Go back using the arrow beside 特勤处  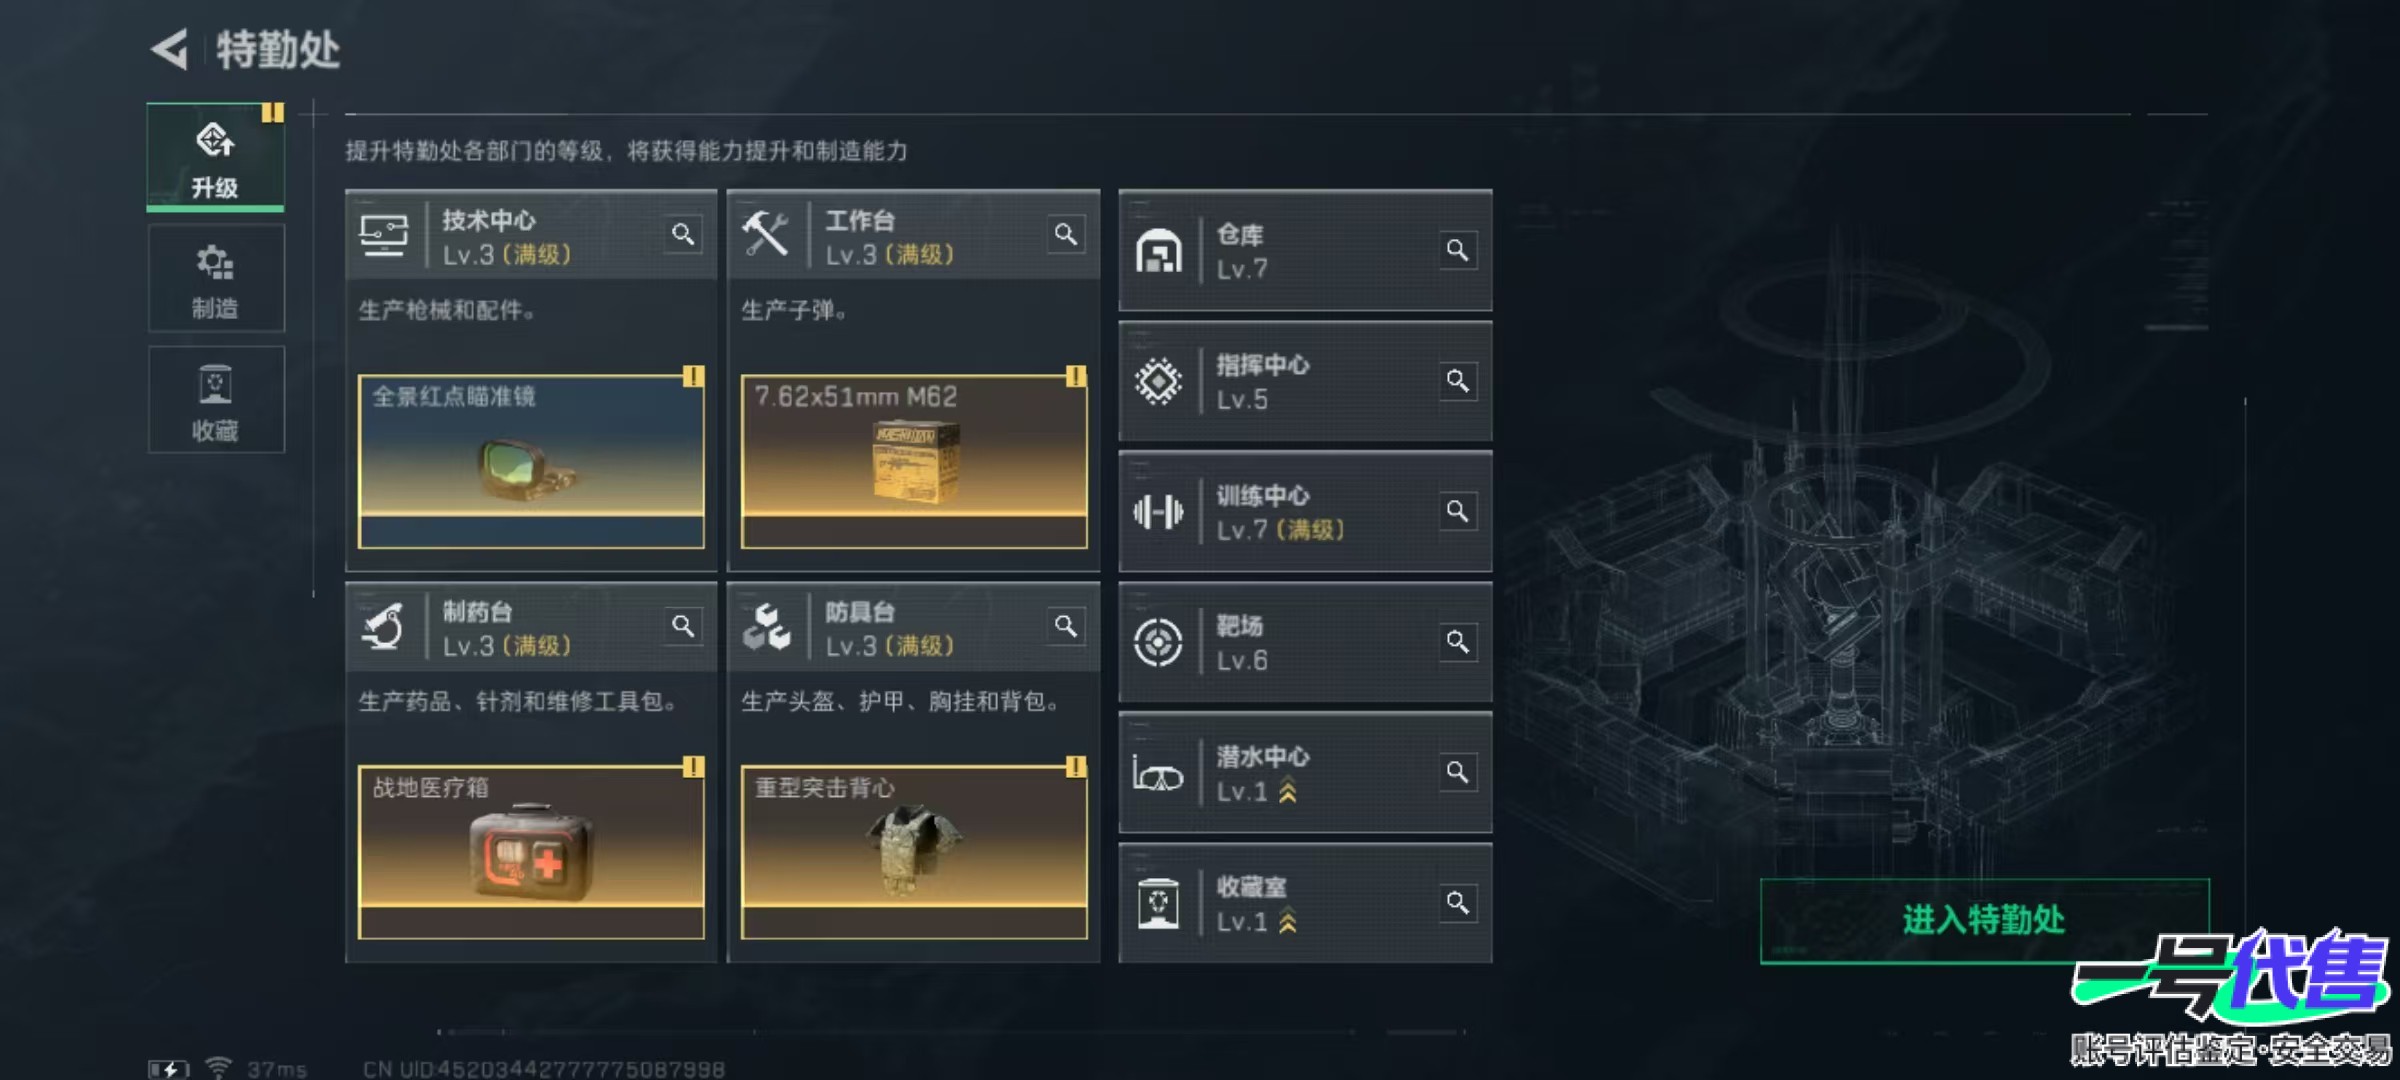coord(171,48)
